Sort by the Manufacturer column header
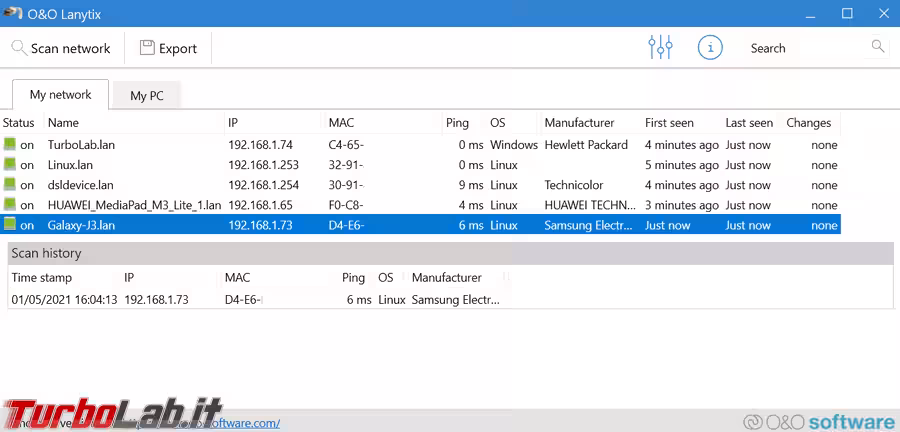900x432 pixels. click(x=579, y=123)
